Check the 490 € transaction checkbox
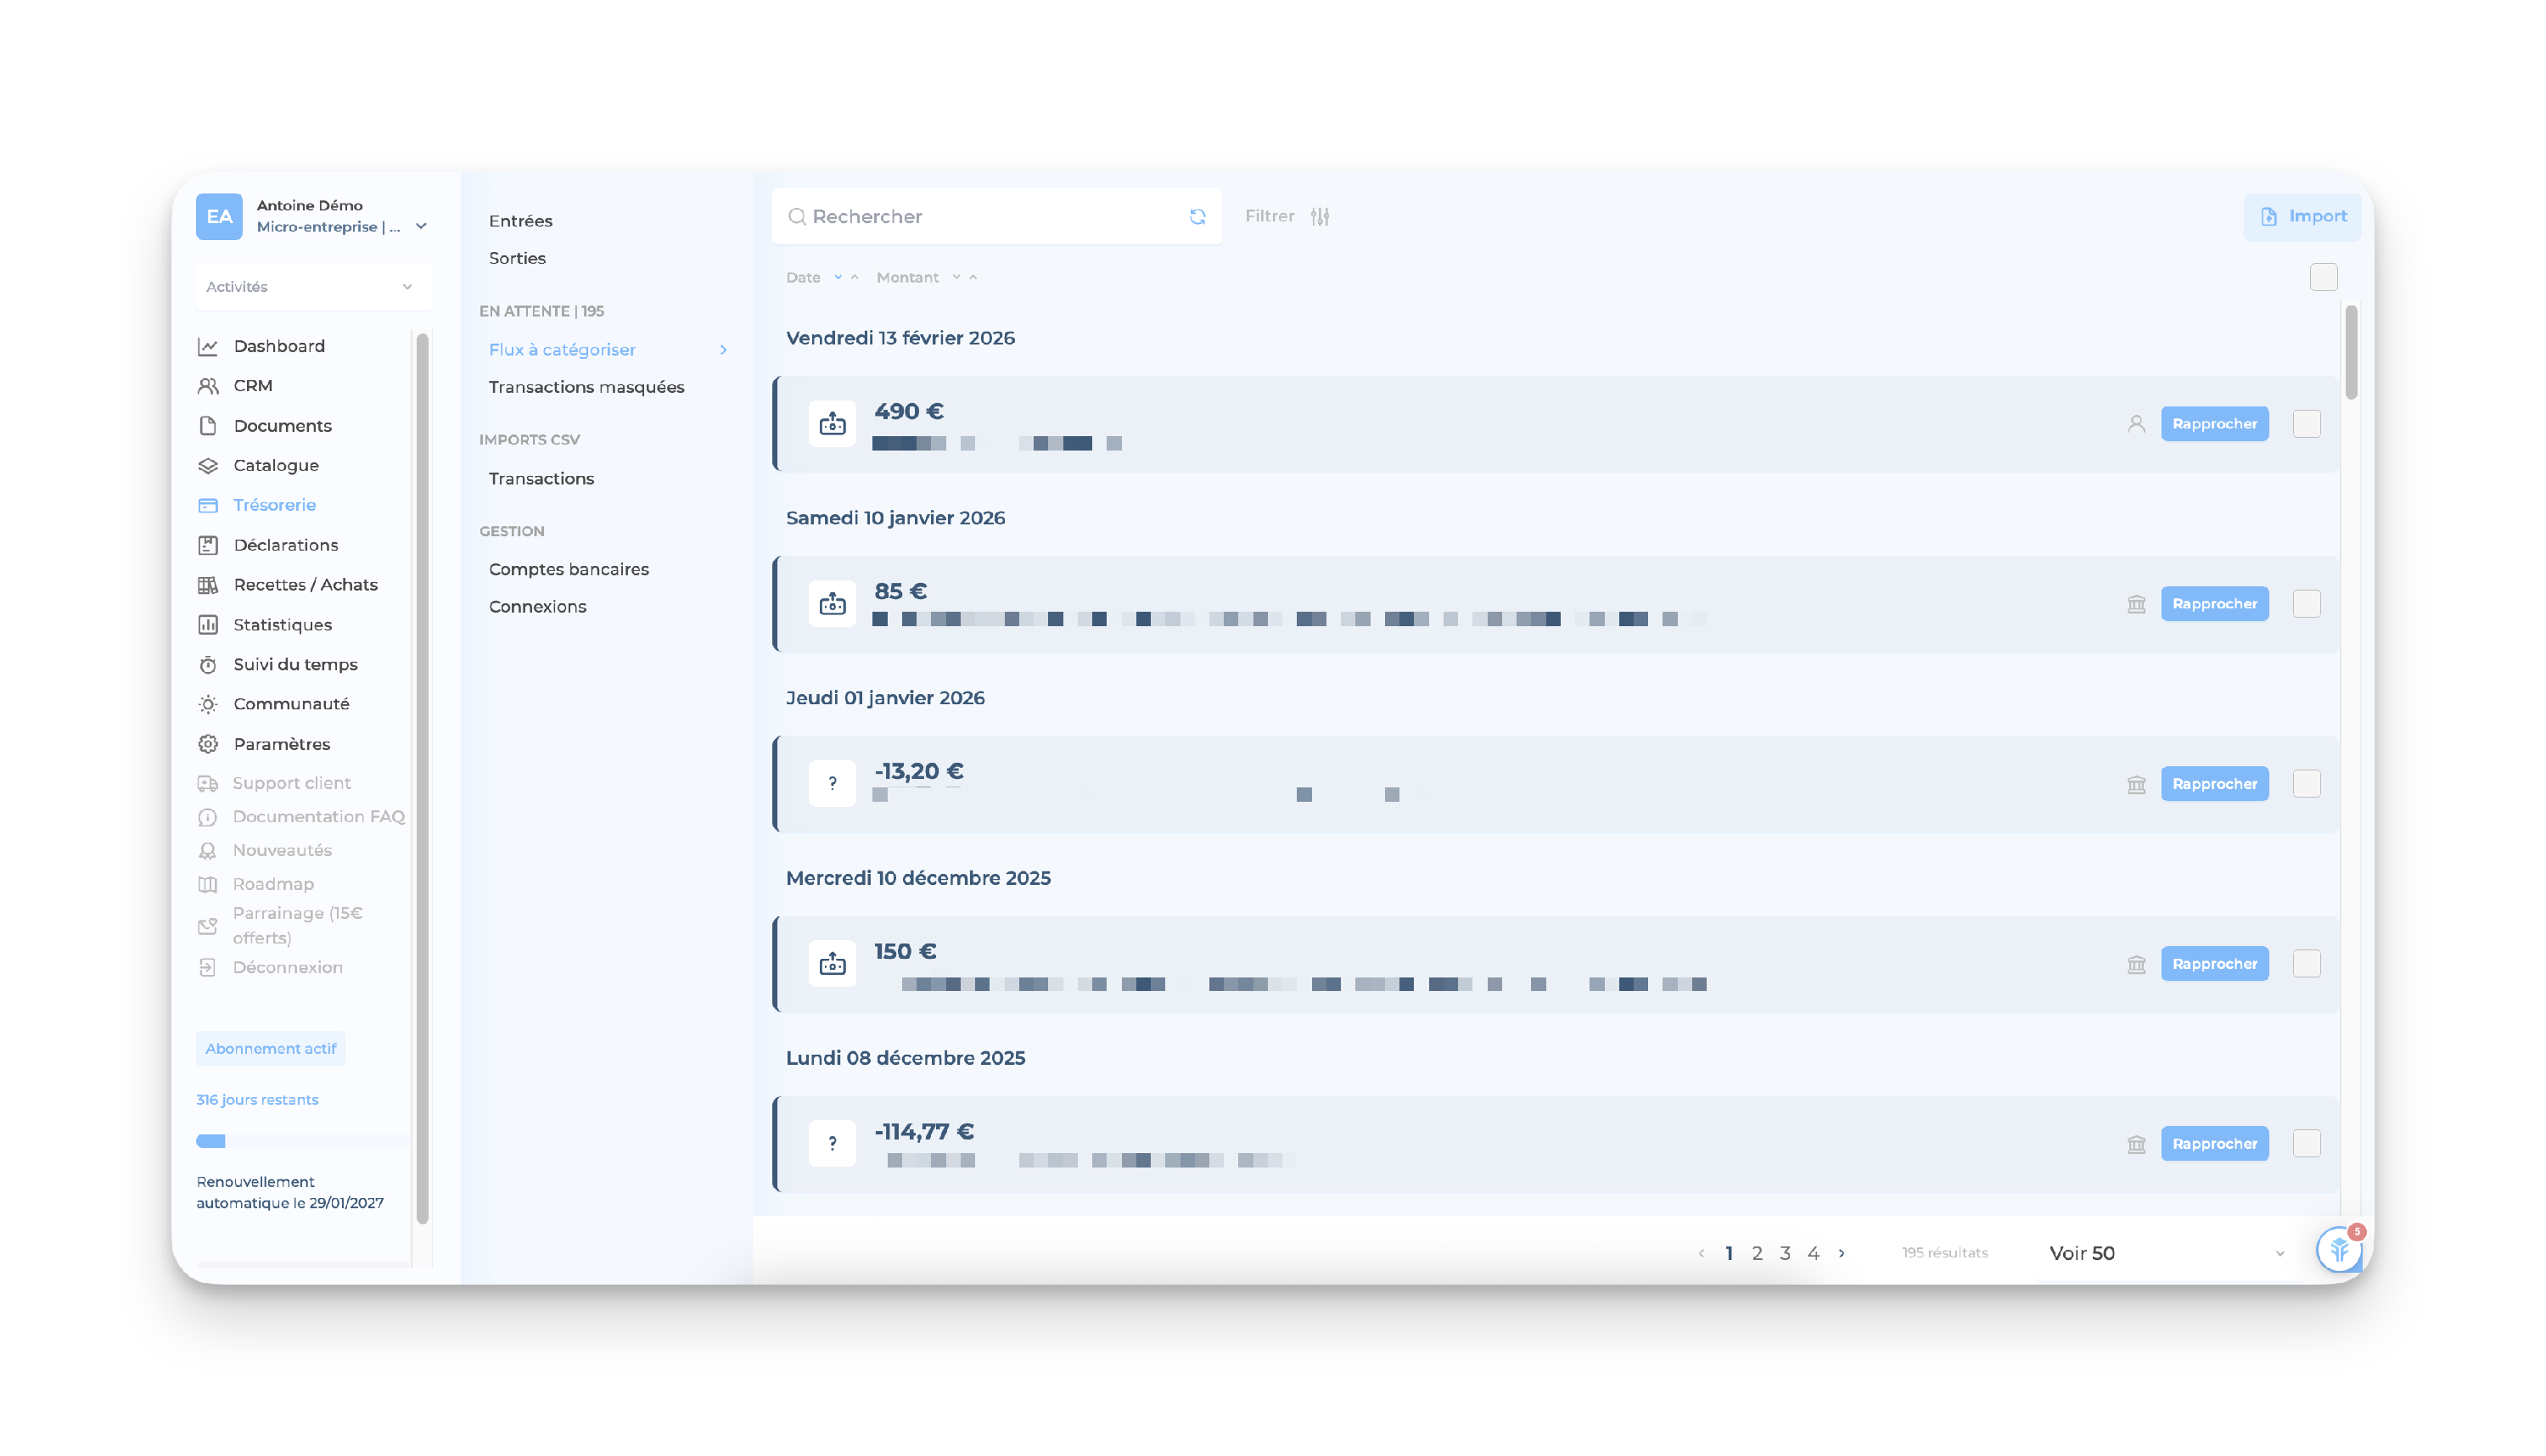 2306,424
